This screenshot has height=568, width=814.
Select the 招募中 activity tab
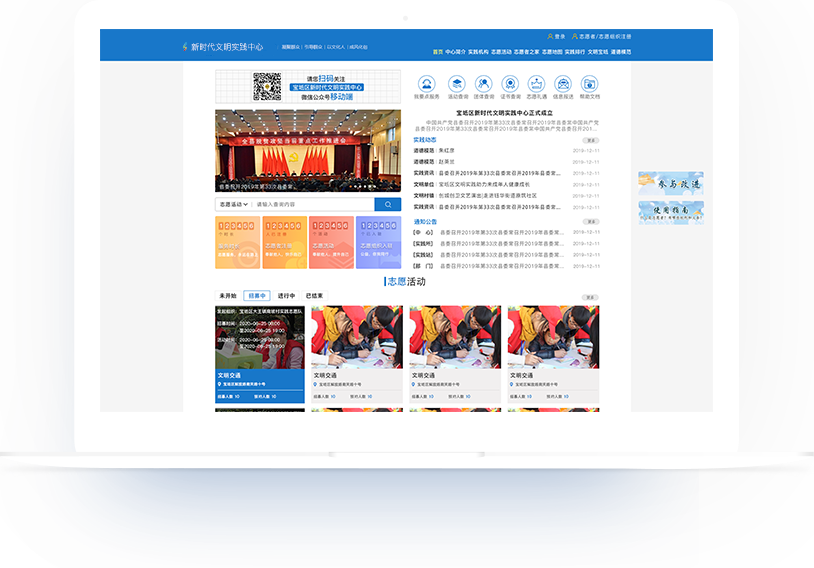coord(257,296)
